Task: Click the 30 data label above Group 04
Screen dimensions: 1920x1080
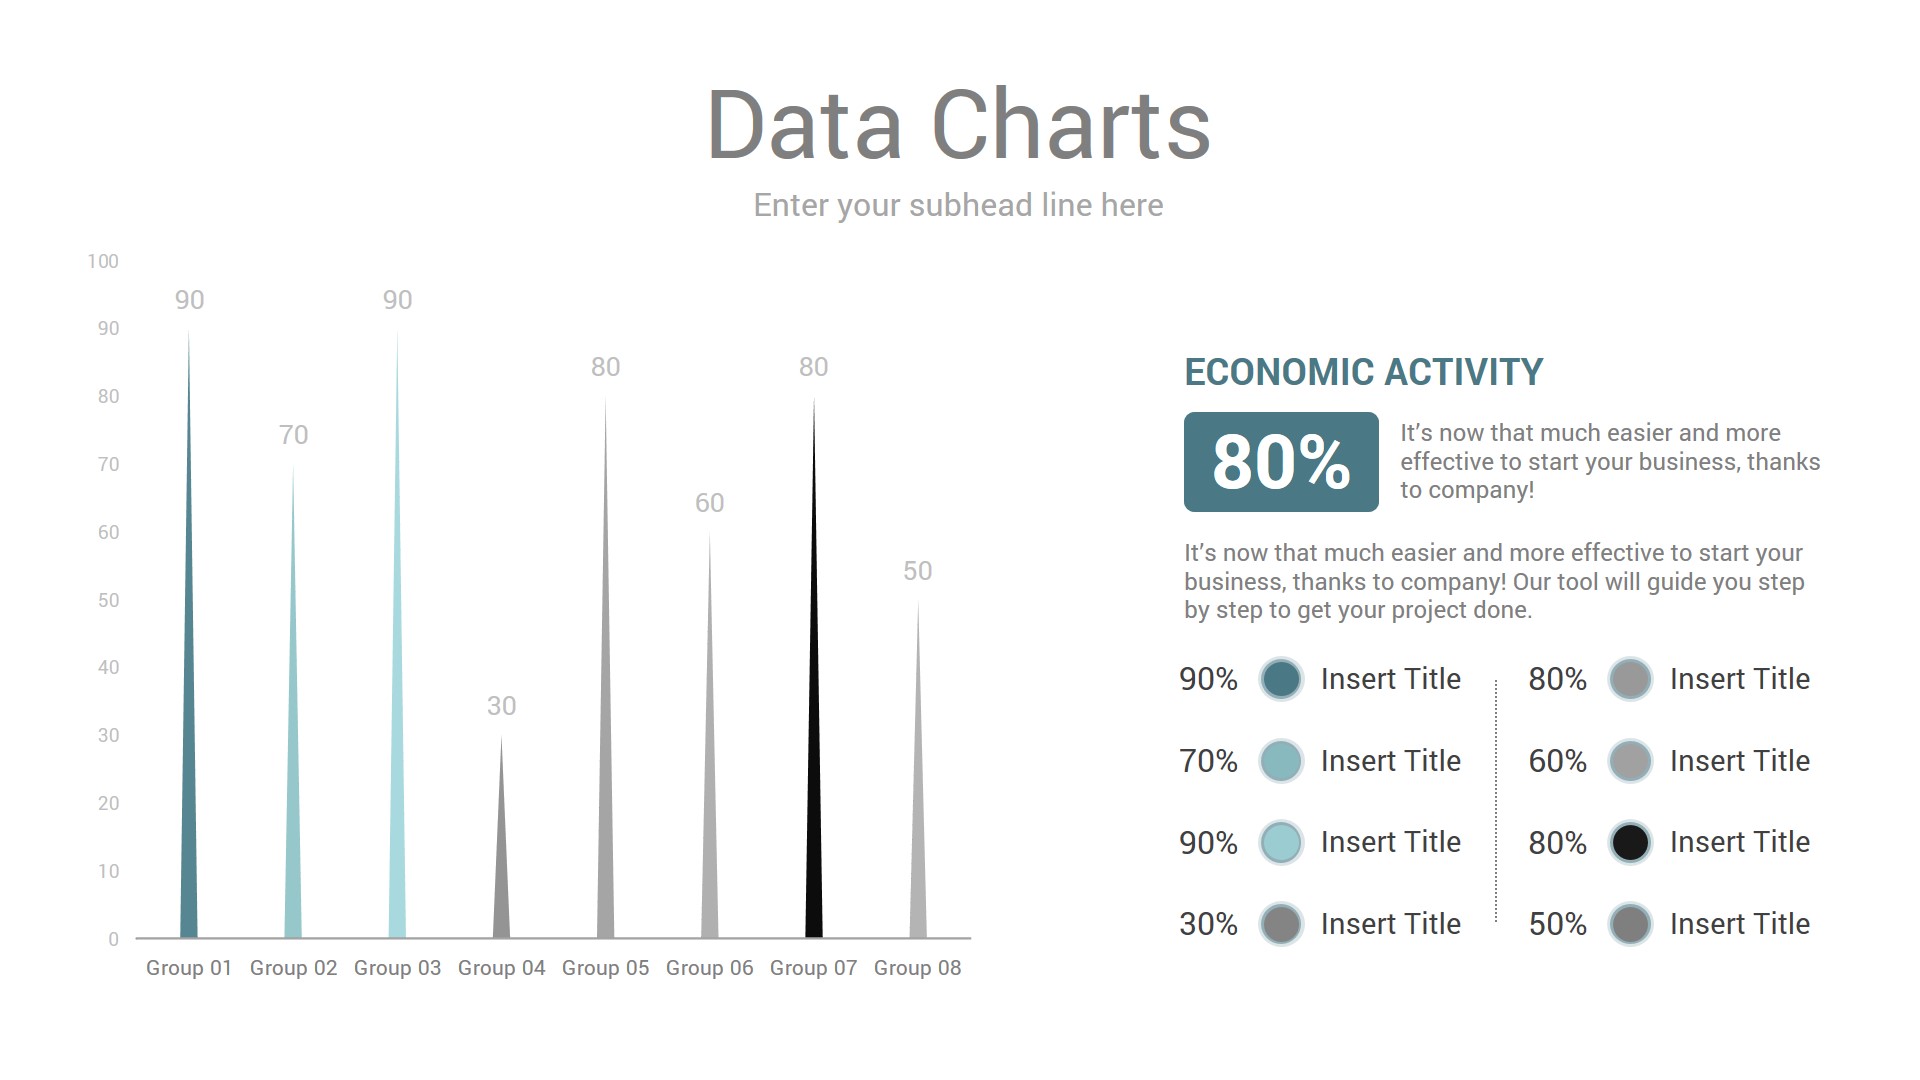Action: click(x=501, y=706)
